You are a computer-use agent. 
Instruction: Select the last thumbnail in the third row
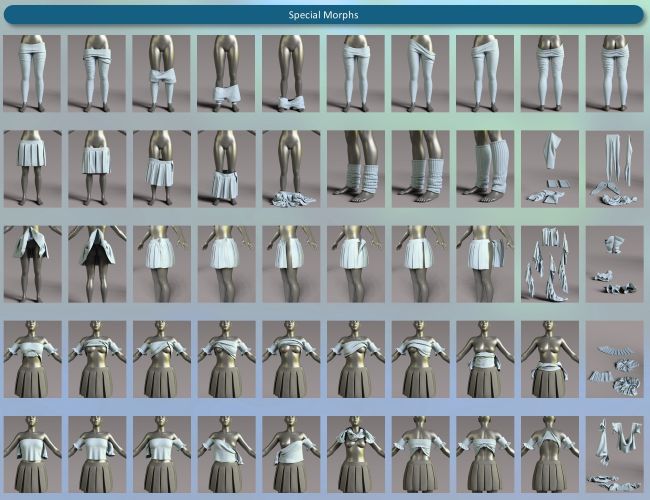(x=615, y=263)
